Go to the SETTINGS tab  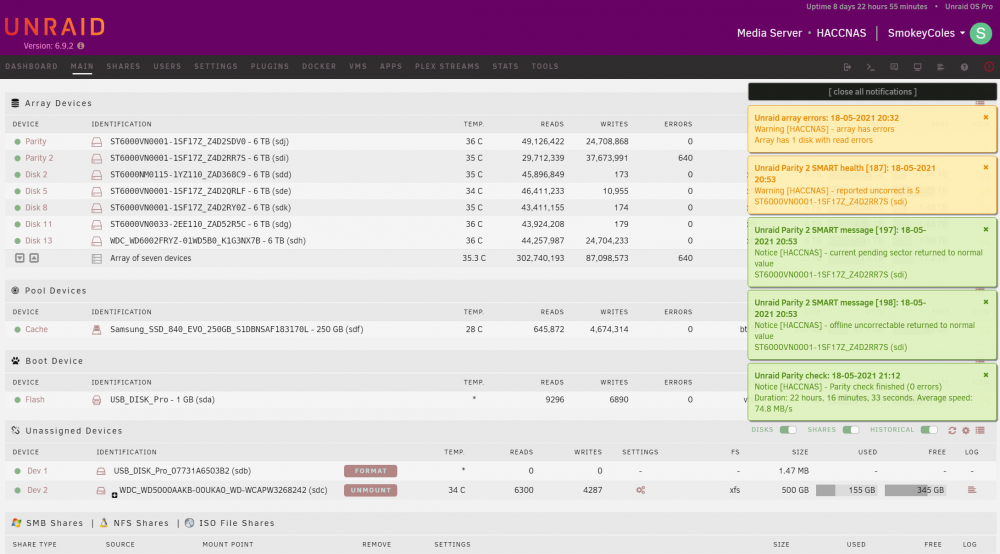(x=216, y=66)
